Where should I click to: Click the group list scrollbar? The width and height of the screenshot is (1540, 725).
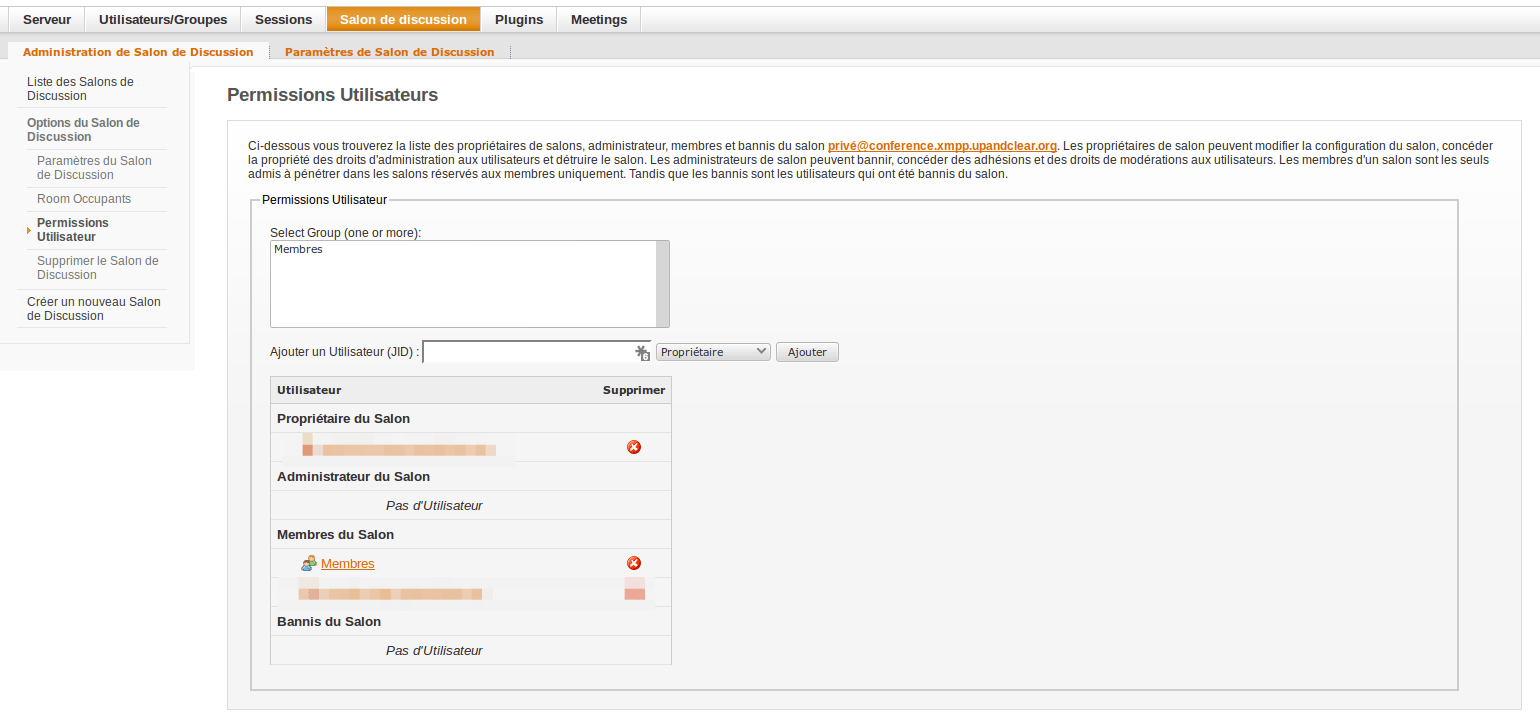pyautogui.click(x=662, y=284)
